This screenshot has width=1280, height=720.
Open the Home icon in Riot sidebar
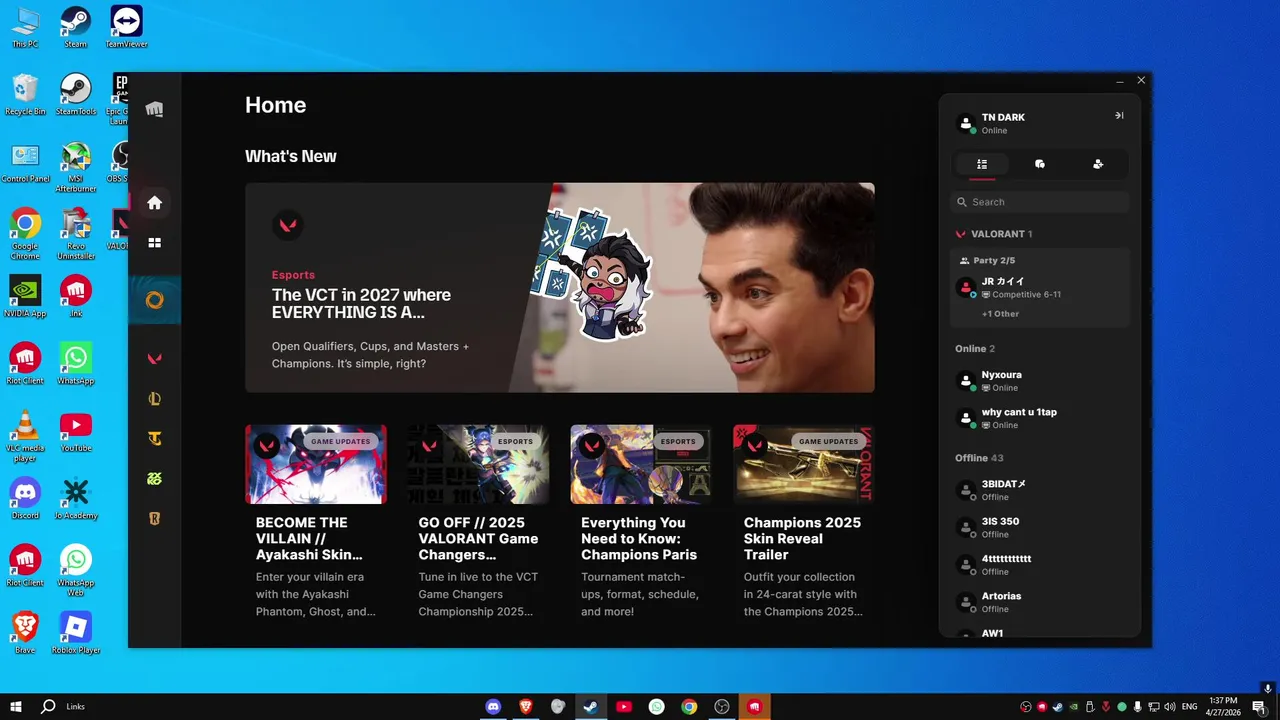pos(154,203)
